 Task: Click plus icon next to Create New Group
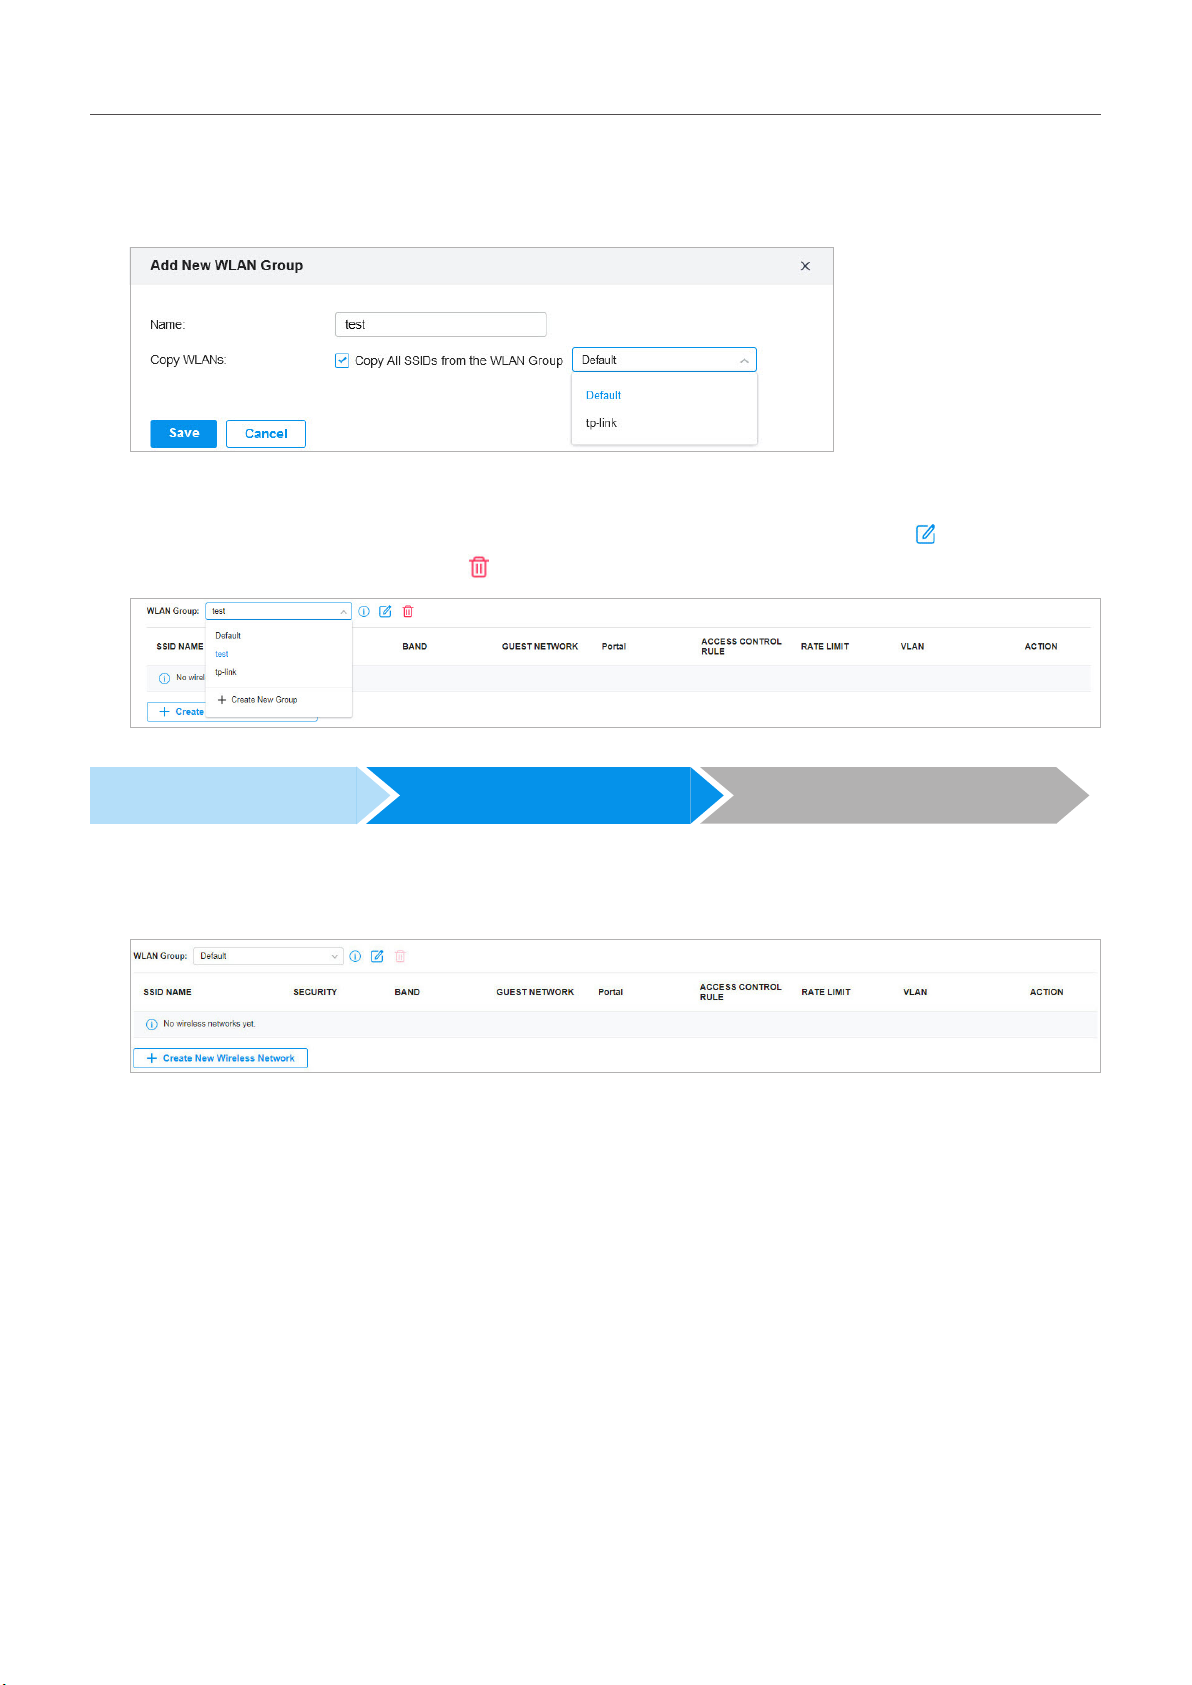pos(222,700)
